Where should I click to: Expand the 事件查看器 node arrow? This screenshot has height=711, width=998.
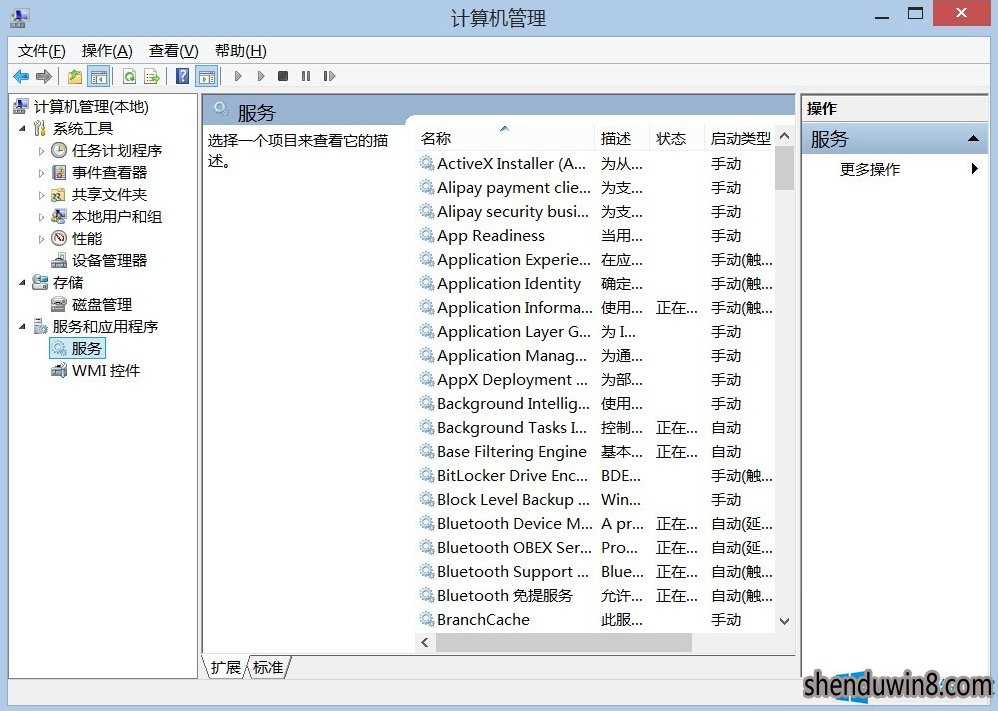[x=41, y=173]
